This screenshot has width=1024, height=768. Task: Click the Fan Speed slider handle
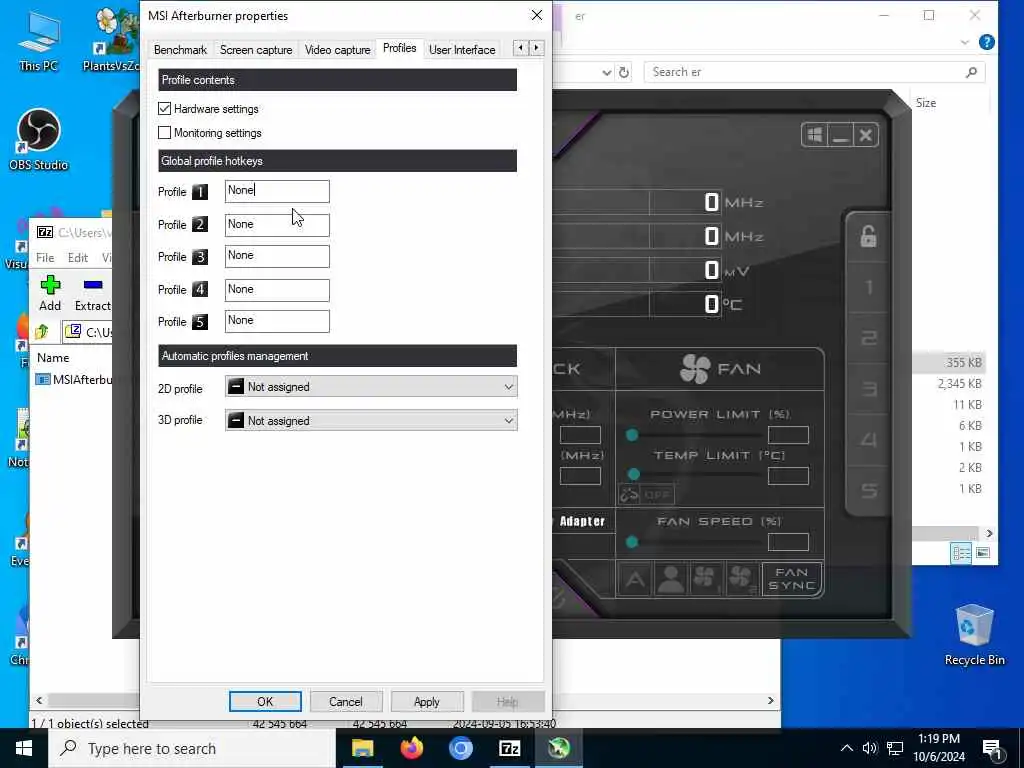[x=632, y=542]
